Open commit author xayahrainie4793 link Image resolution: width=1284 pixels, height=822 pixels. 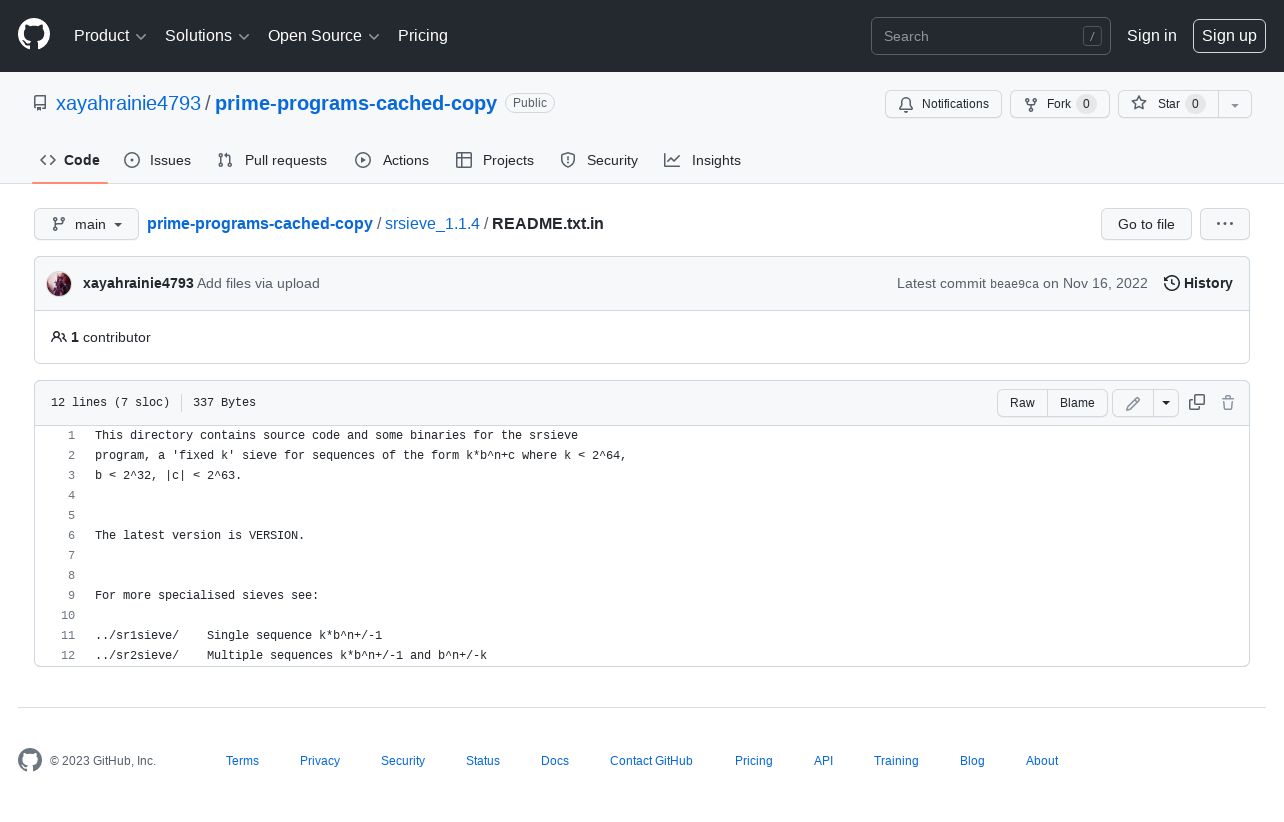click(138, 283)
